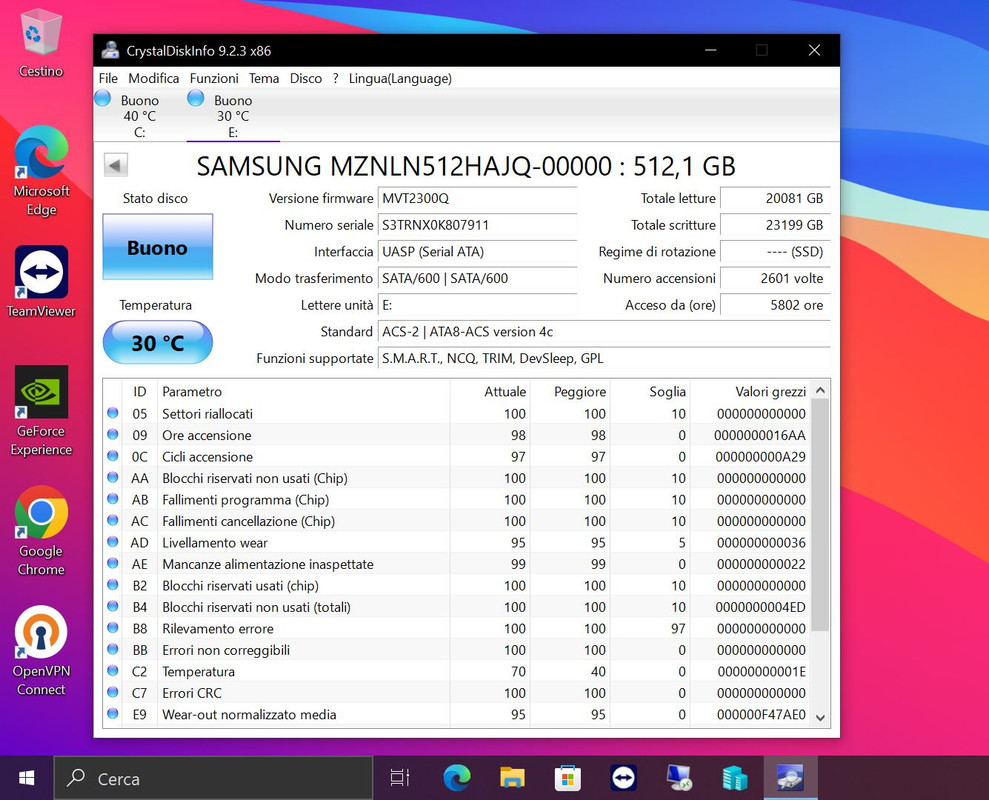
Task: Launch Microsoft Edge from the desktop shortcut
Action: tap(41, 170)
